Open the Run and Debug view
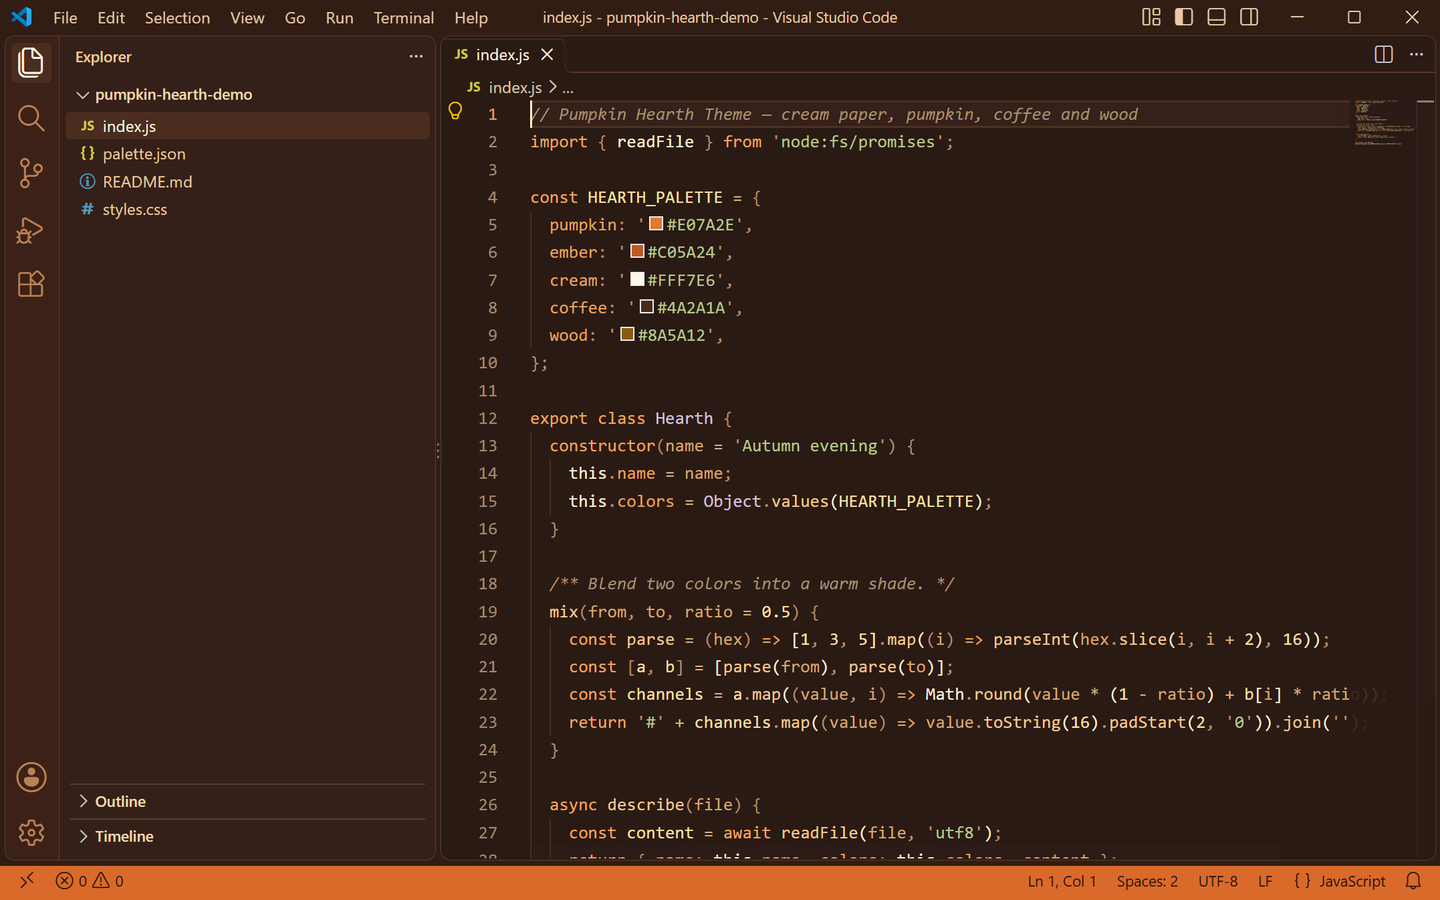The image size is (1440, 900). tap(31, 230)
